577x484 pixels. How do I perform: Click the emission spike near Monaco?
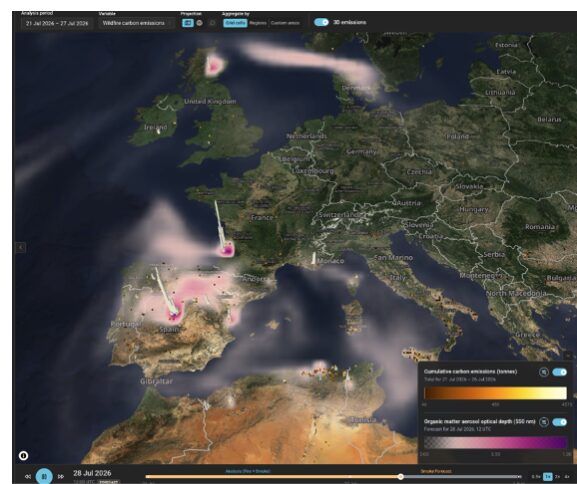click(x=314, y=258)
